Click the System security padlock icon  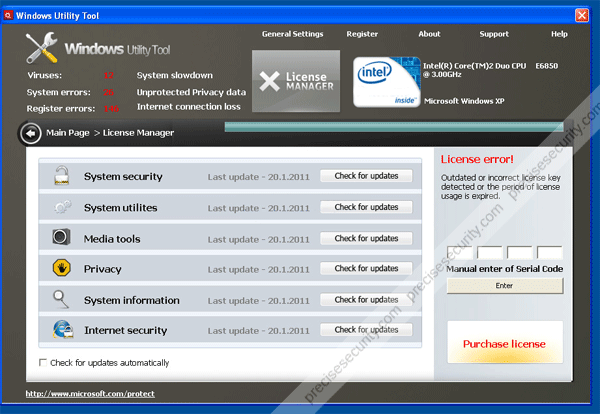point(62,176)
